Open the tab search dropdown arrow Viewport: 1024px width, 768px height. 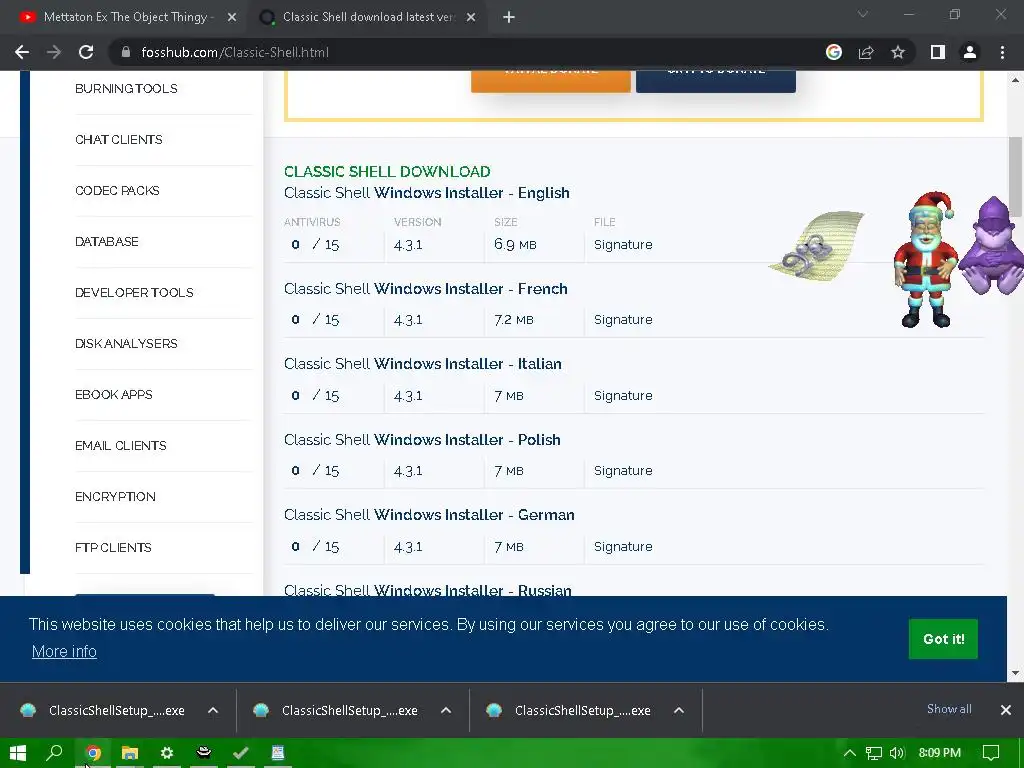pyautogui.click(x=863, y=14)
